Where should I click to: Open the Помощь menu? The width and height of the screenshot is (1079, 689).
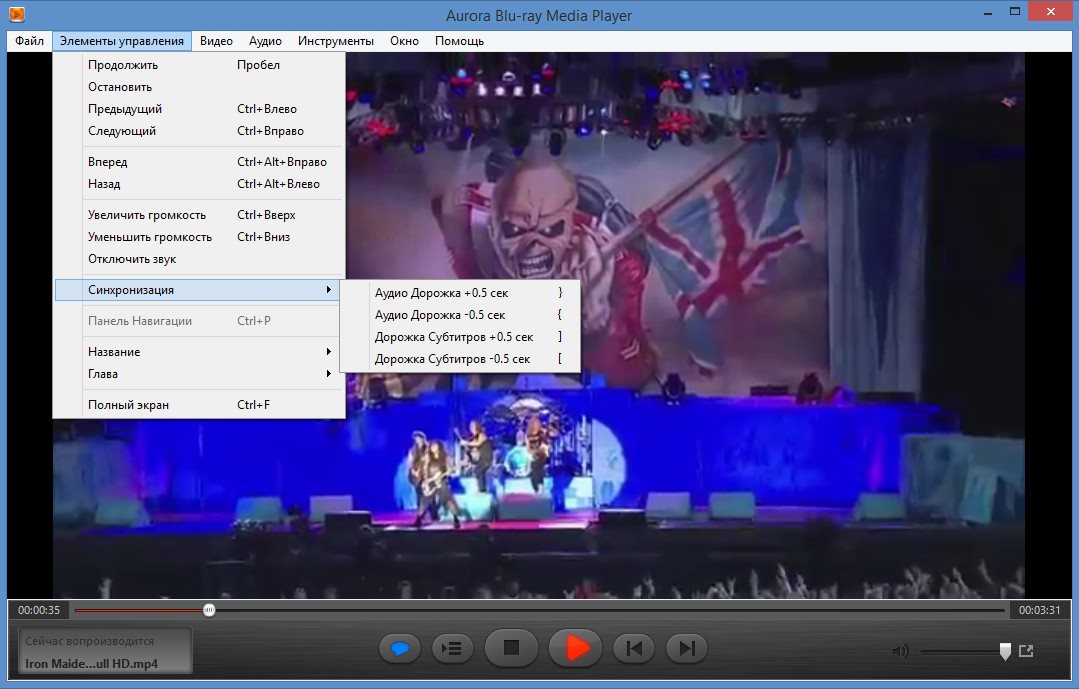[459, 41]
